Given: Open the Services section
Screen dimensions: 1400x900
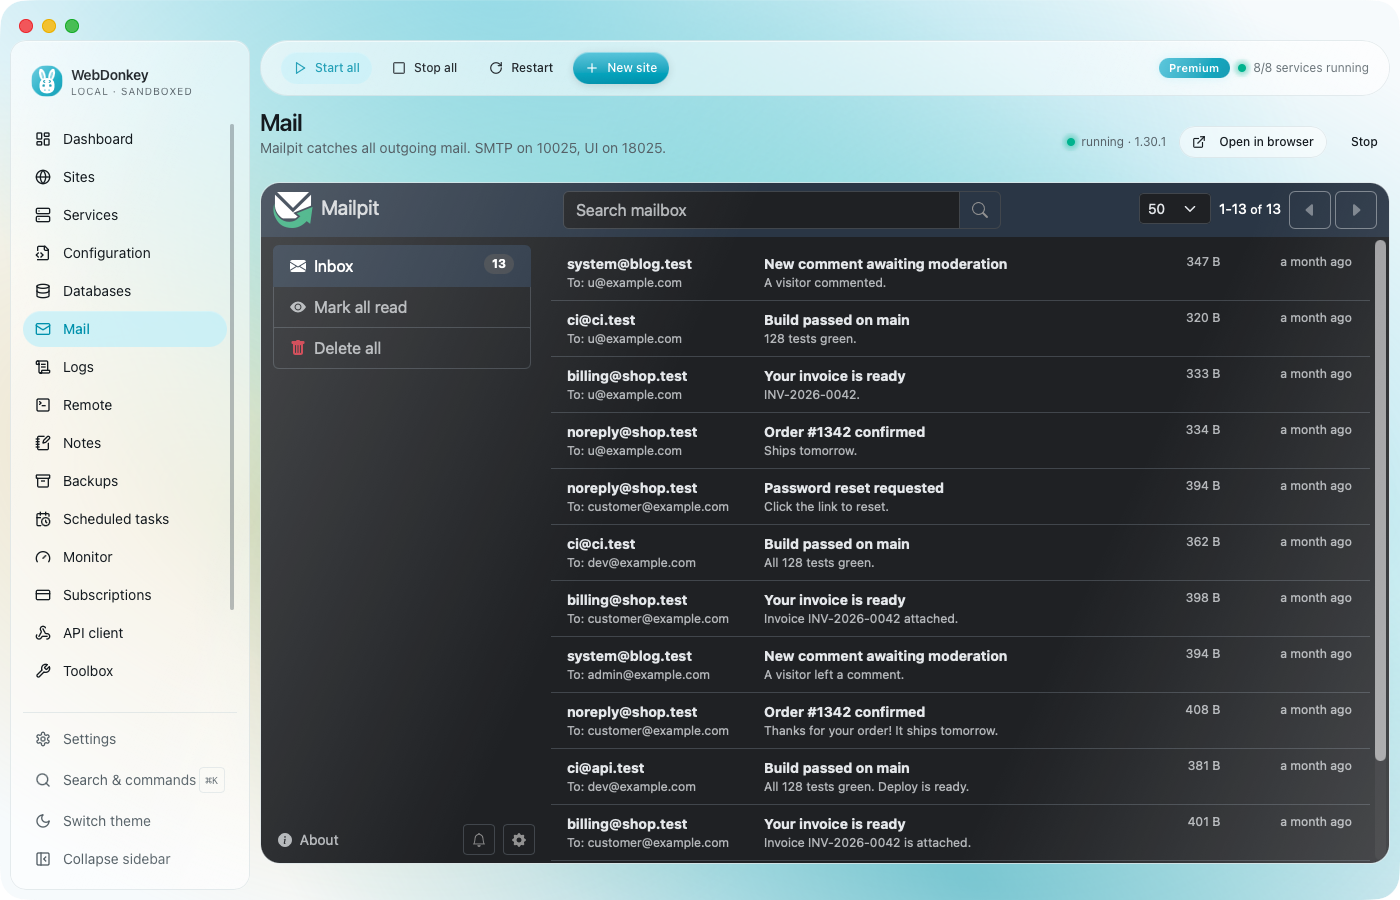Looking at the screenshot, I should click(125, 215).
